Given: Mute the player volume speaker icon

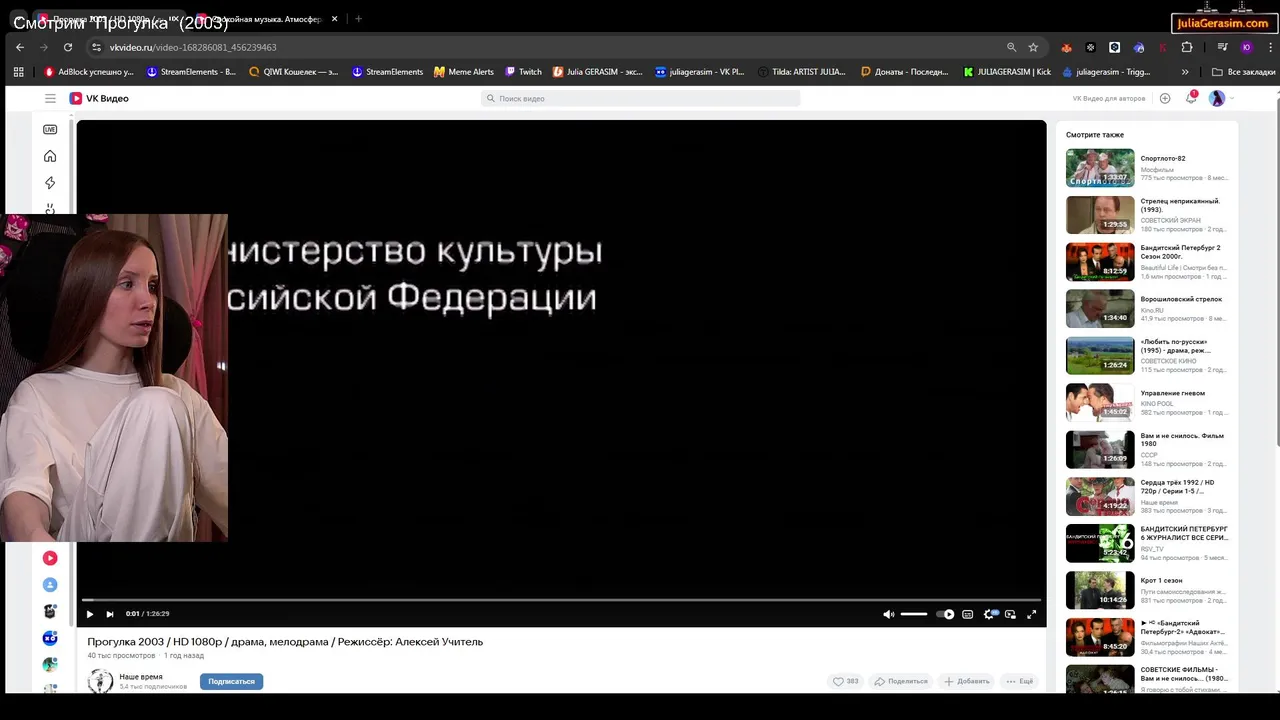Looking at the screenshot, I should tap(888, 614).
